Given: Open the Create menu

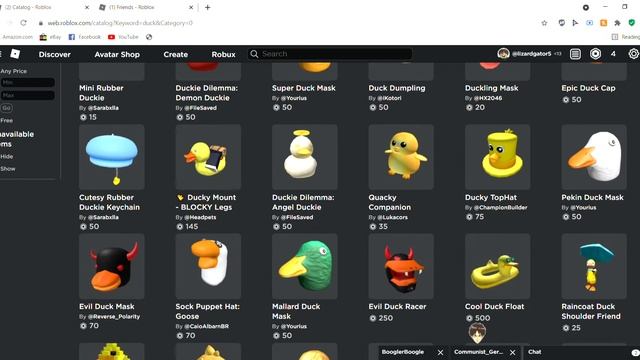Looking at the screenshot, I should pyautogui.click(x=176, y=54).
